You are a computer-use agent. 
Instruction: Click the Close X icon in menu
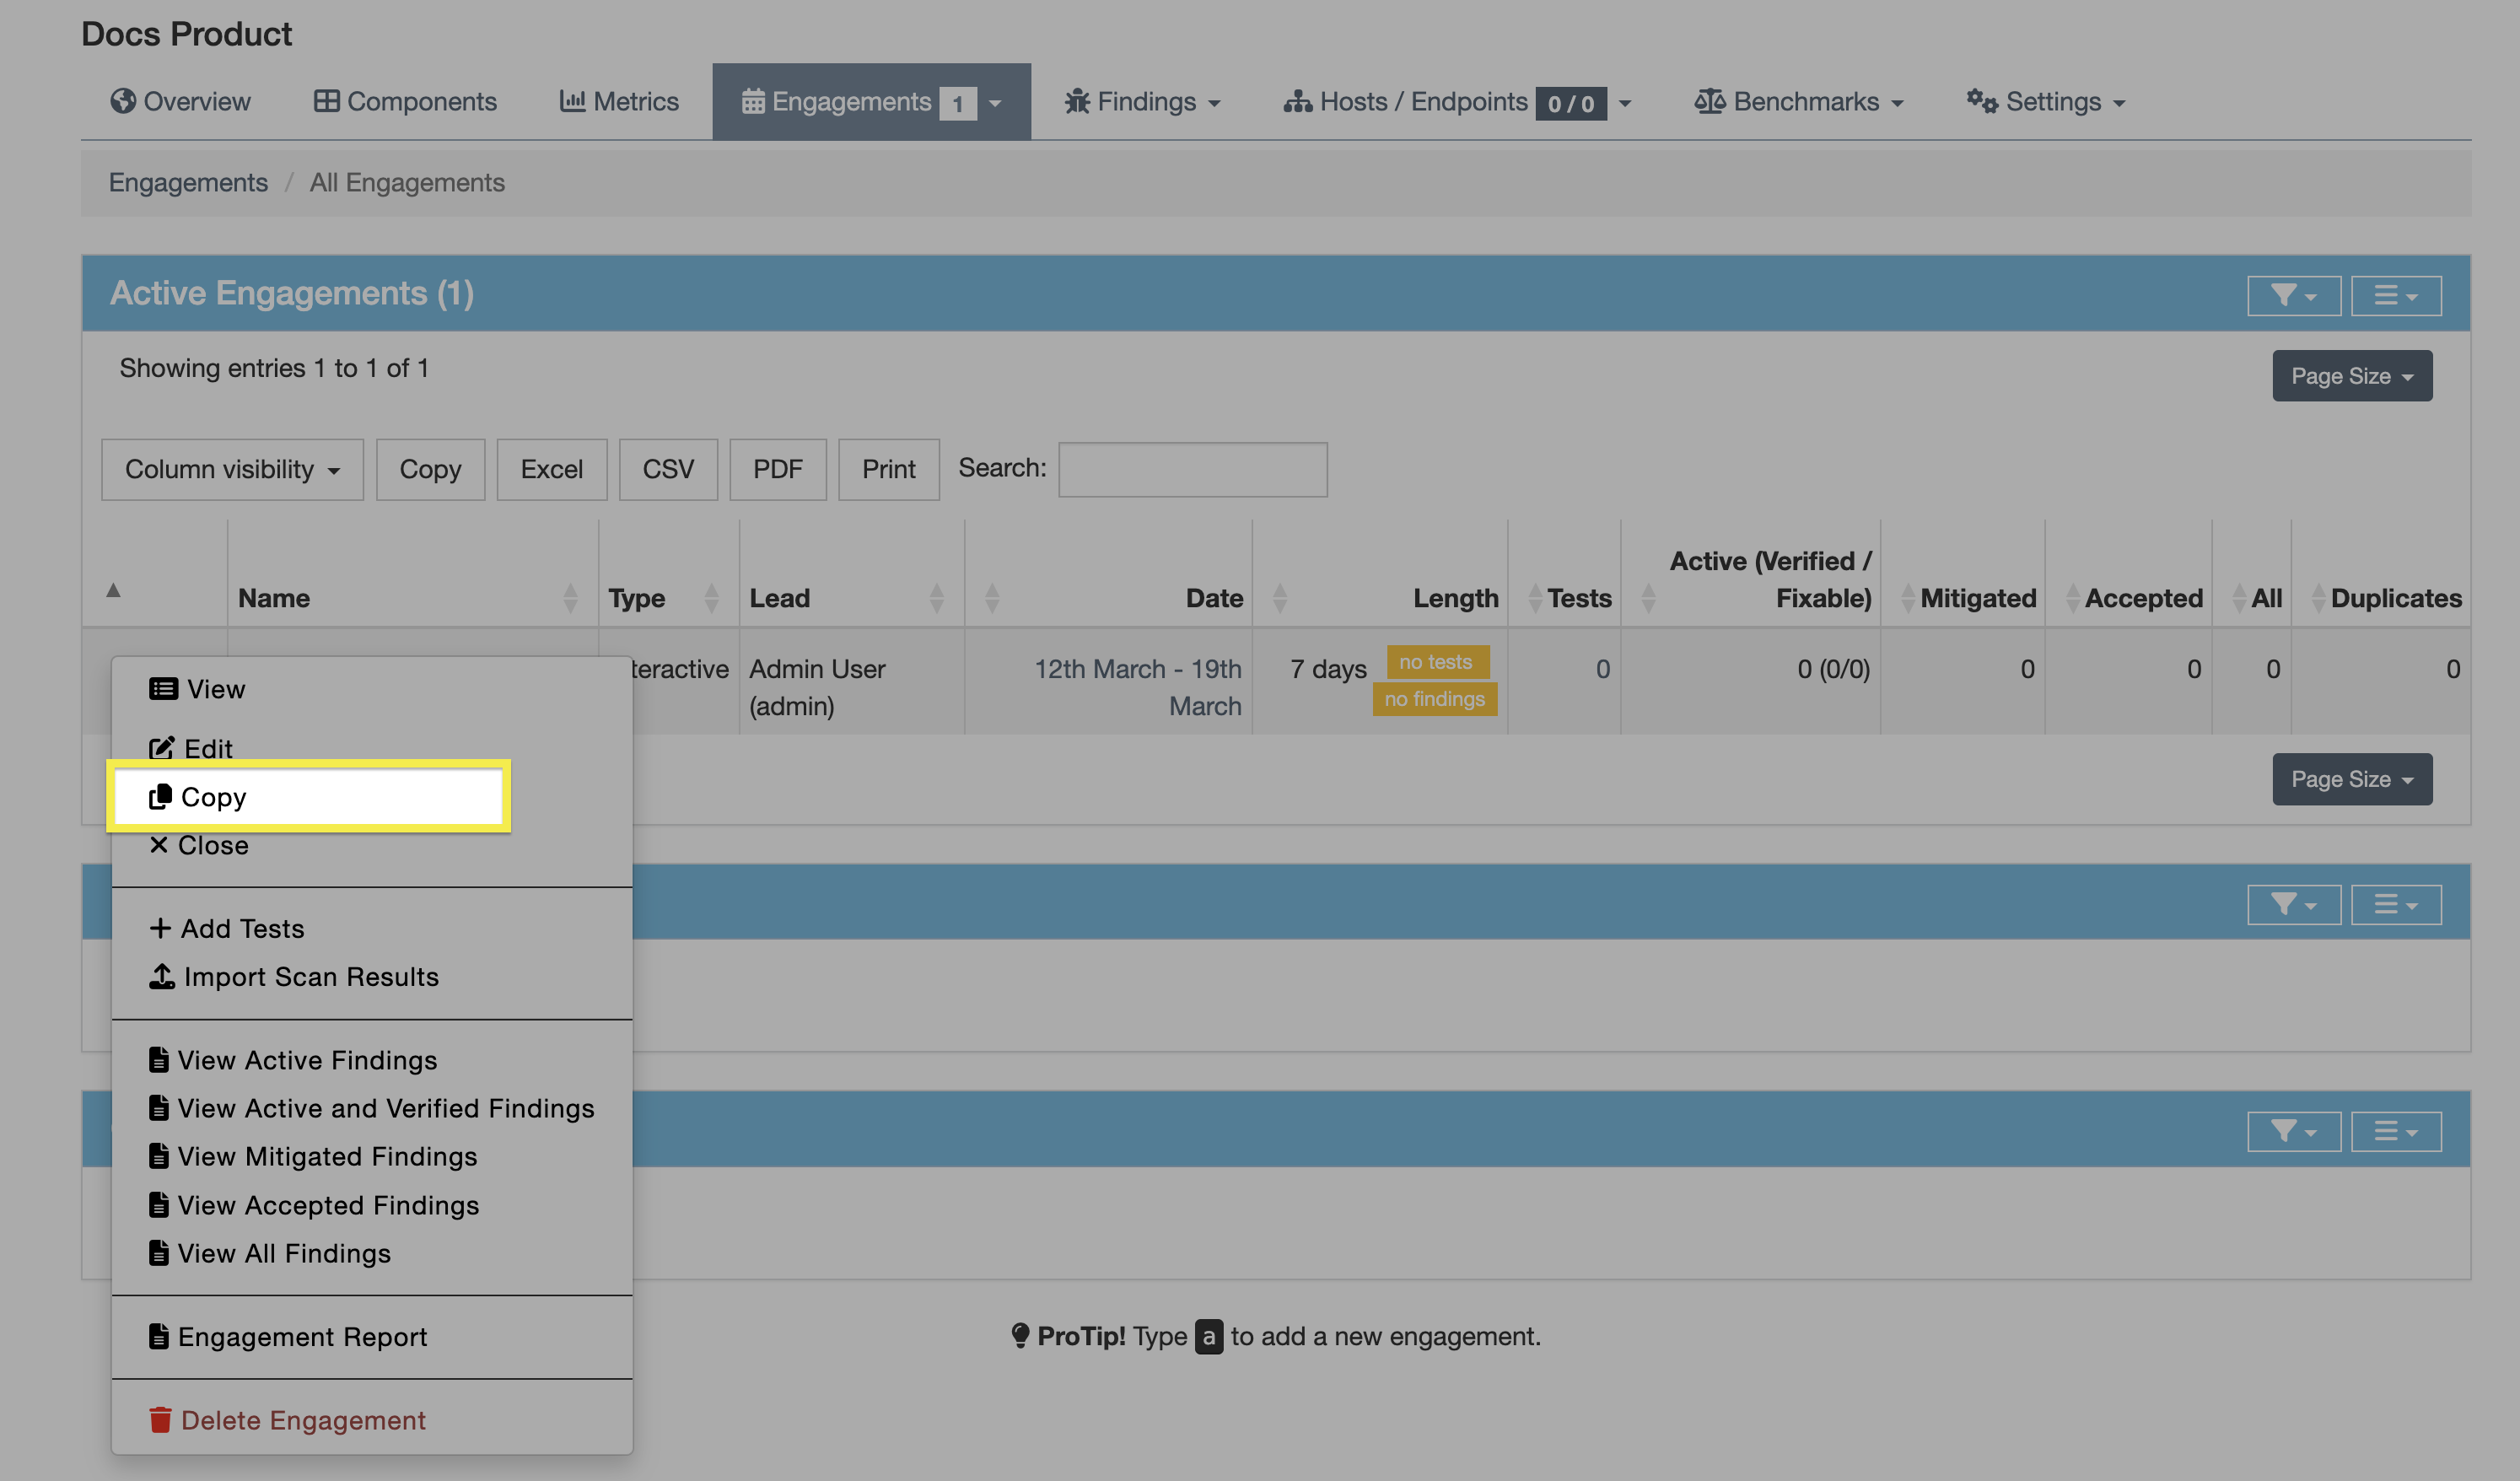(x=159, y=845)
